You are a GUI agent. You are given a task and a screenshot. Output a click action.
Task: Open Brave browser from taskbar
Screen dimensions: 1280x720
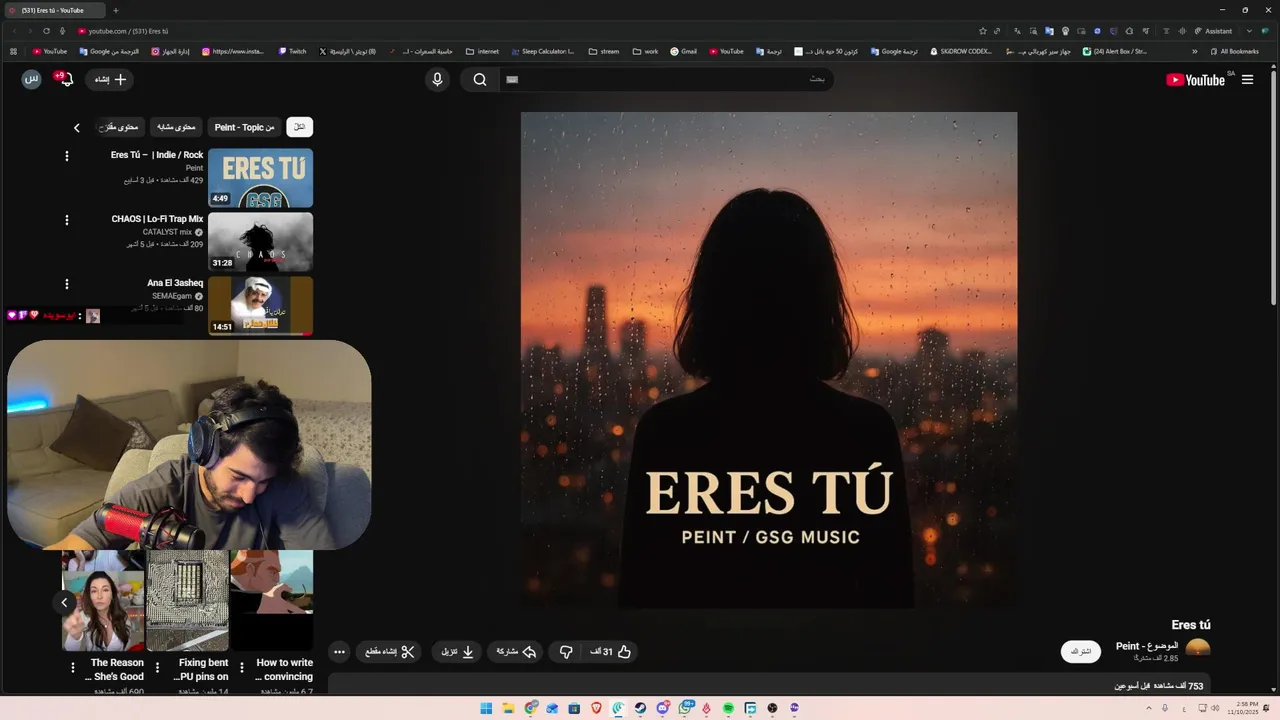tap(596, 708)
